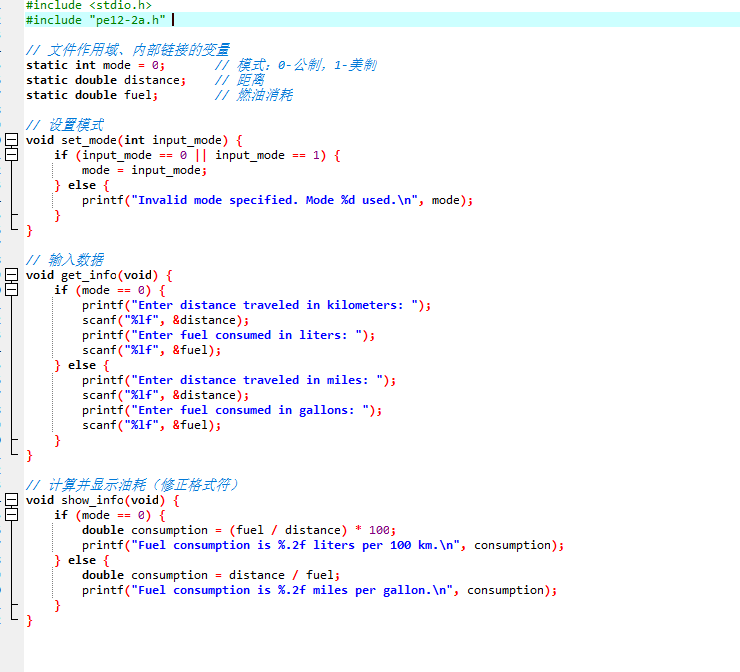Click the 距离 comment after distance
Viewport: 740px width, 672px height.
(240, 80)
